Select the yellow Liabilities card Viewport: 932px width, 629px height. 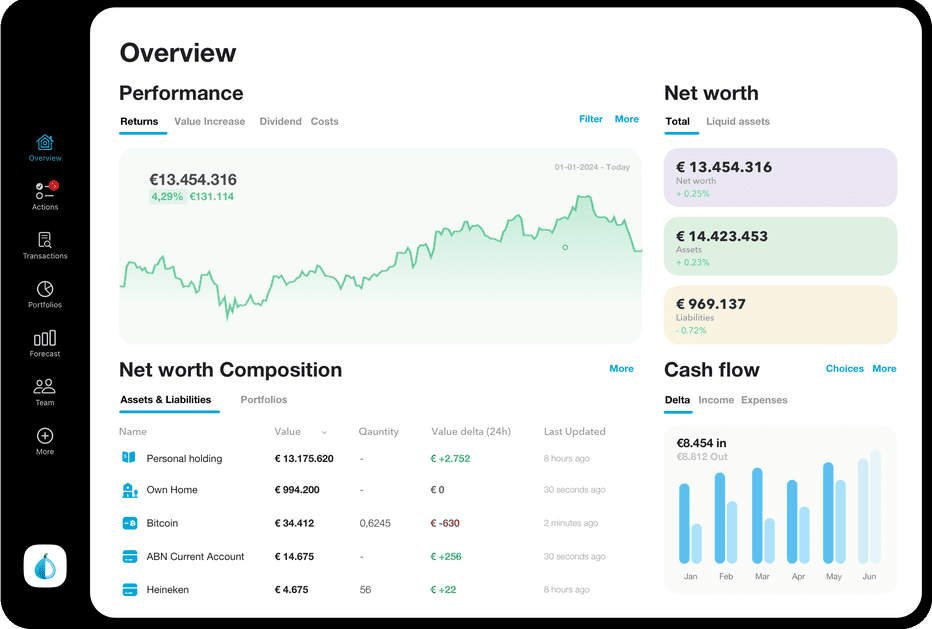pos(780,315)
